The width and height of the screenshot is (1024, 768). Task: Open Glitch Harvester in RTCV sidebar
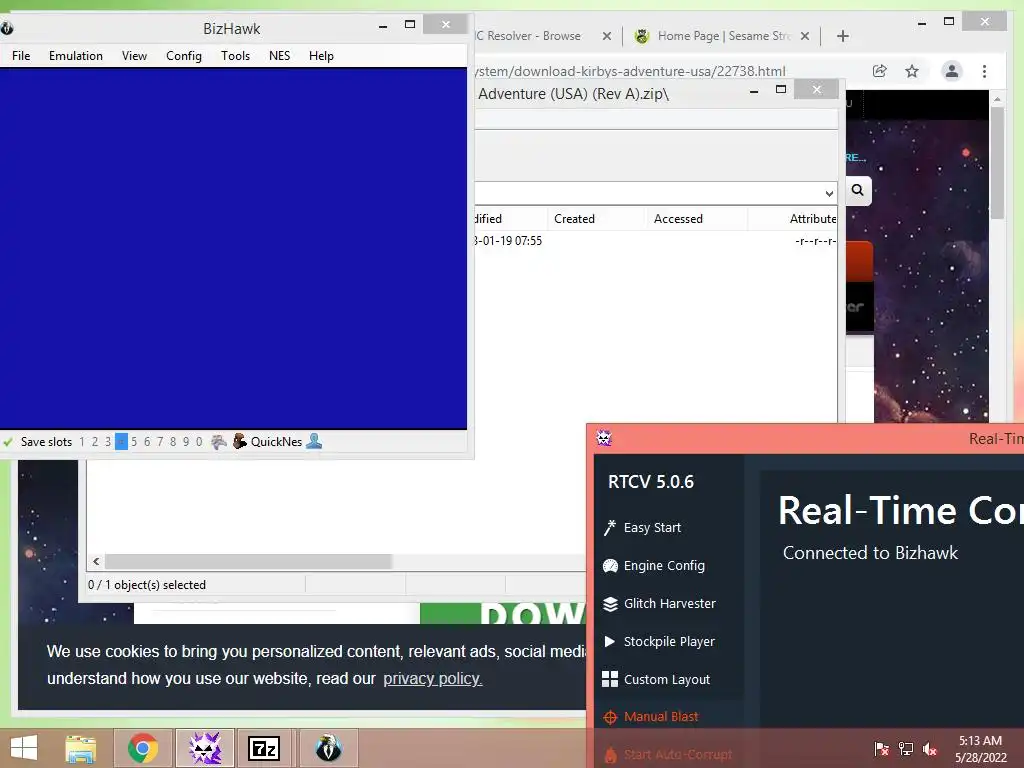point(660,603)
